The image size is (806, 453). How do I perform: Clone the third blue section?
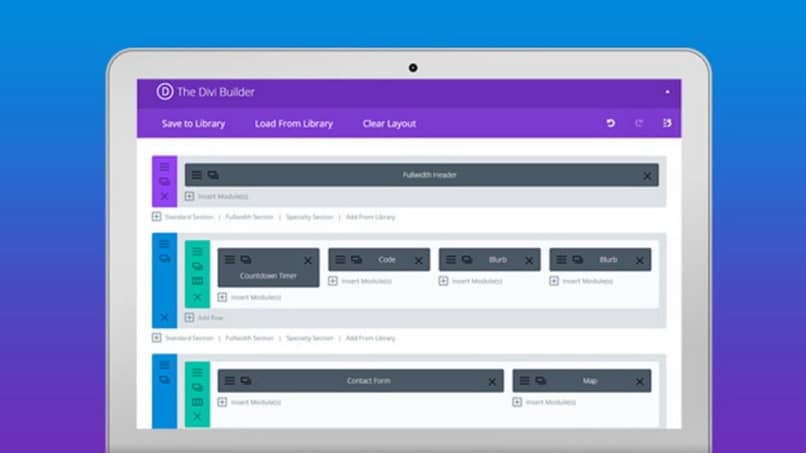pos(164,380)
